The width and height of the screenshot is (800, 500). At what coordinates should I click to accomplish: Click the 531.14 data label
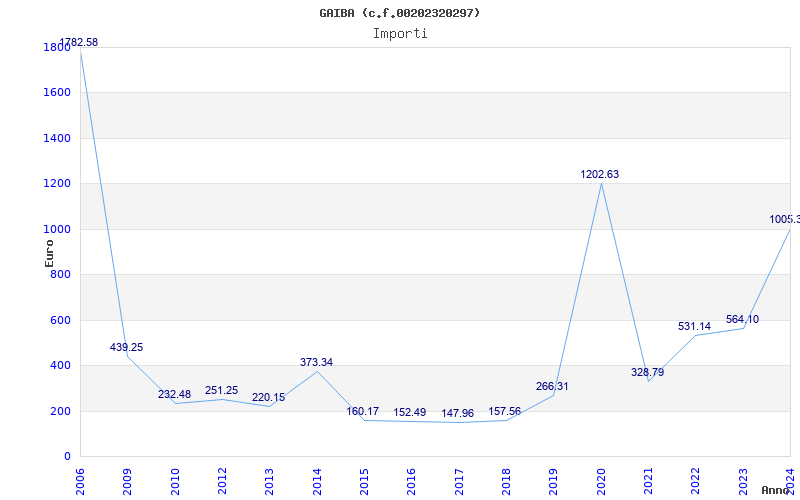pyautogui.click(x=694, y=327)
